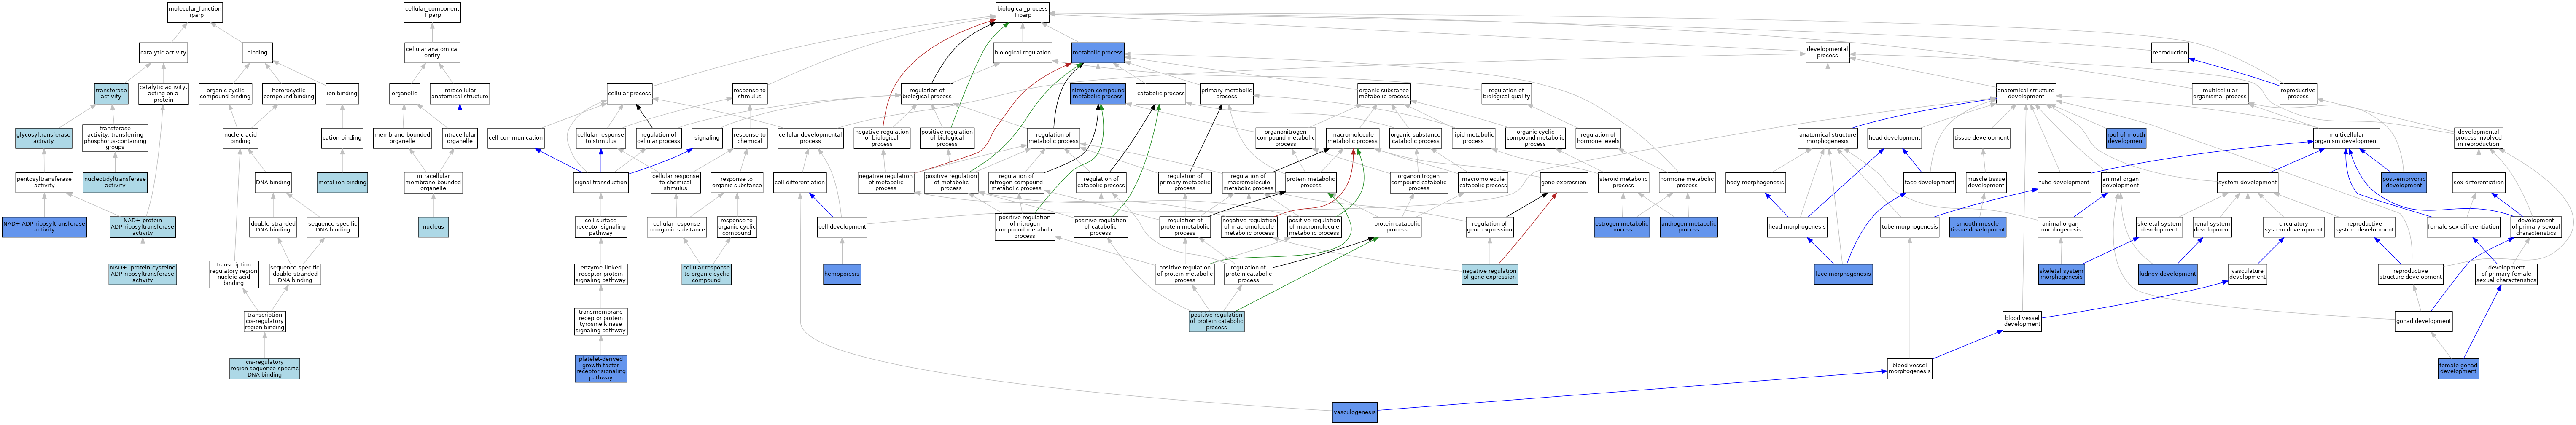
Task: Select the 'cation binding' node
Action: (342, 138)
